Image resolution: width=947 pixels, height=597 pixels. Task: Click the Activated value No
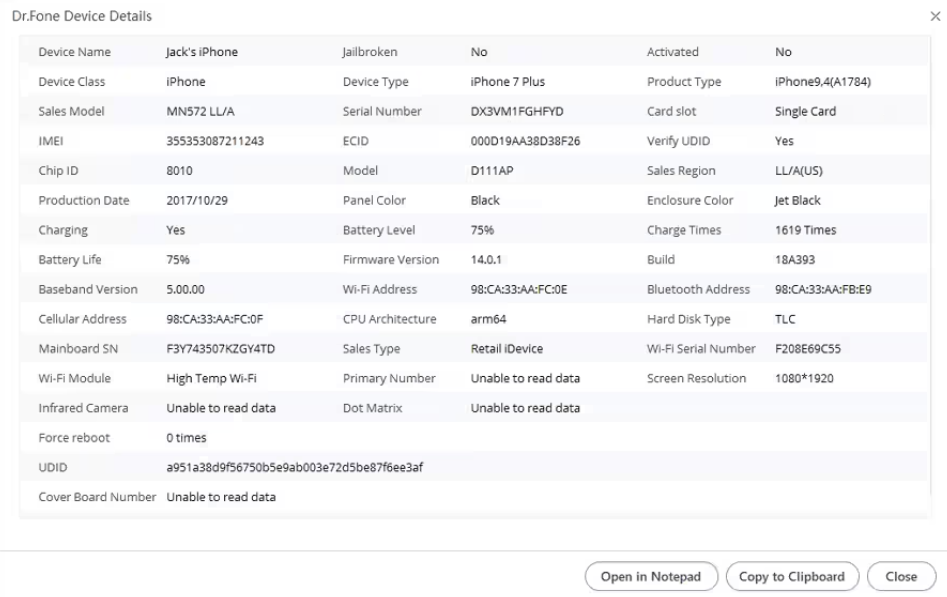coord(783,52)
